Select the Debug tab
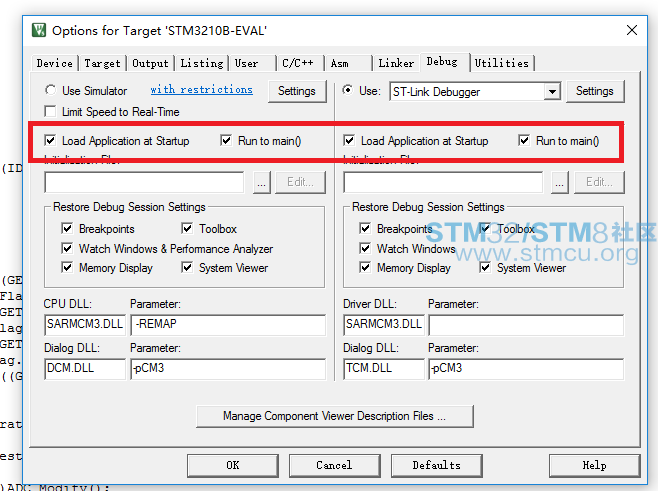 [x=444, y=62]
